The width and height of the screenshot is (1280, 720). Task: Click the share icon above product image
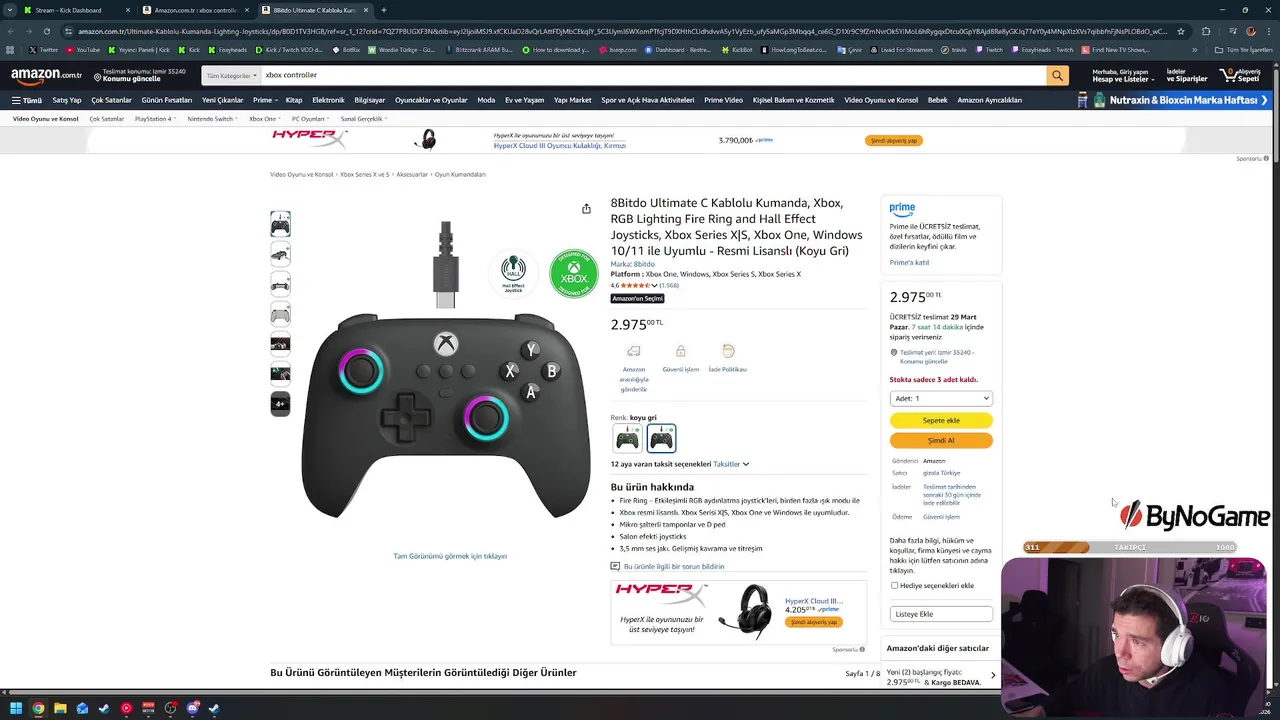[x=586, y=209]
